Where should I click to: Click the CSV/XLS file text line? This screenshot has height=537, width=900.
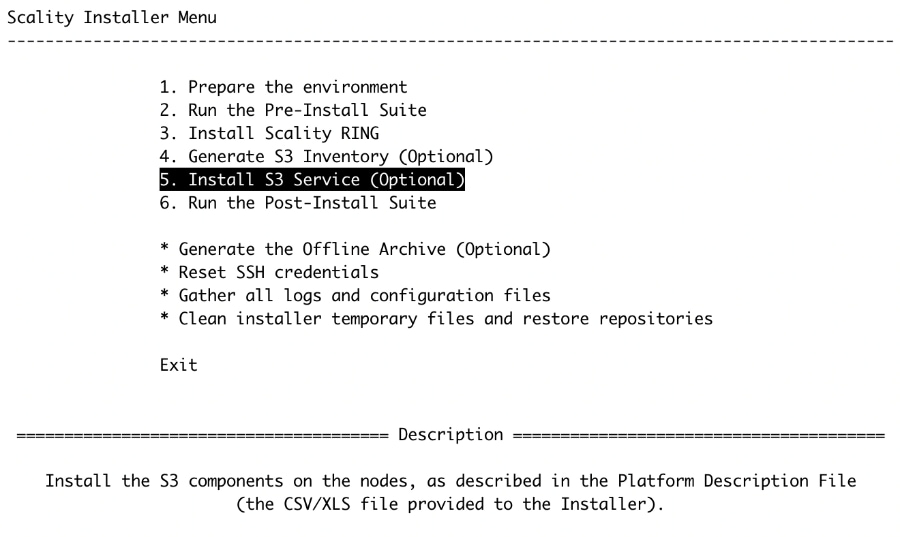point(451,504)
